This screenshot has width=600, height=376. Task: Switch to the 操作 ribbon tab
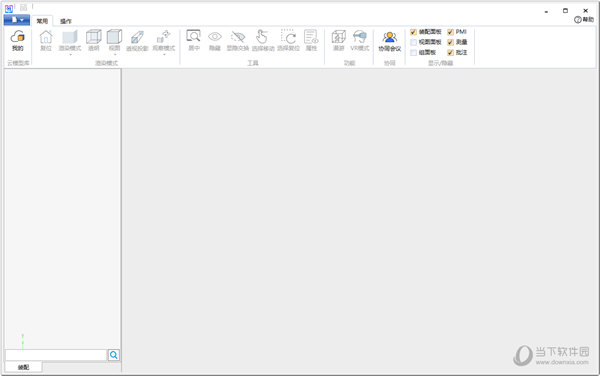click(x=65, y=21)
